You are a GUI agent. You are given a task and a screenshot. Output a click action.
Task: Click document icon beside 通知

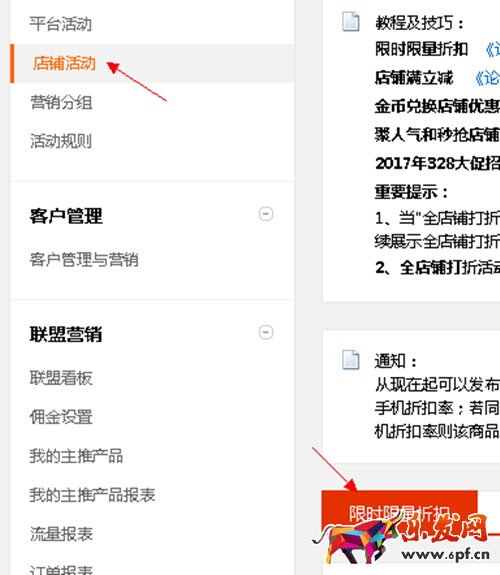click(350, 359)
